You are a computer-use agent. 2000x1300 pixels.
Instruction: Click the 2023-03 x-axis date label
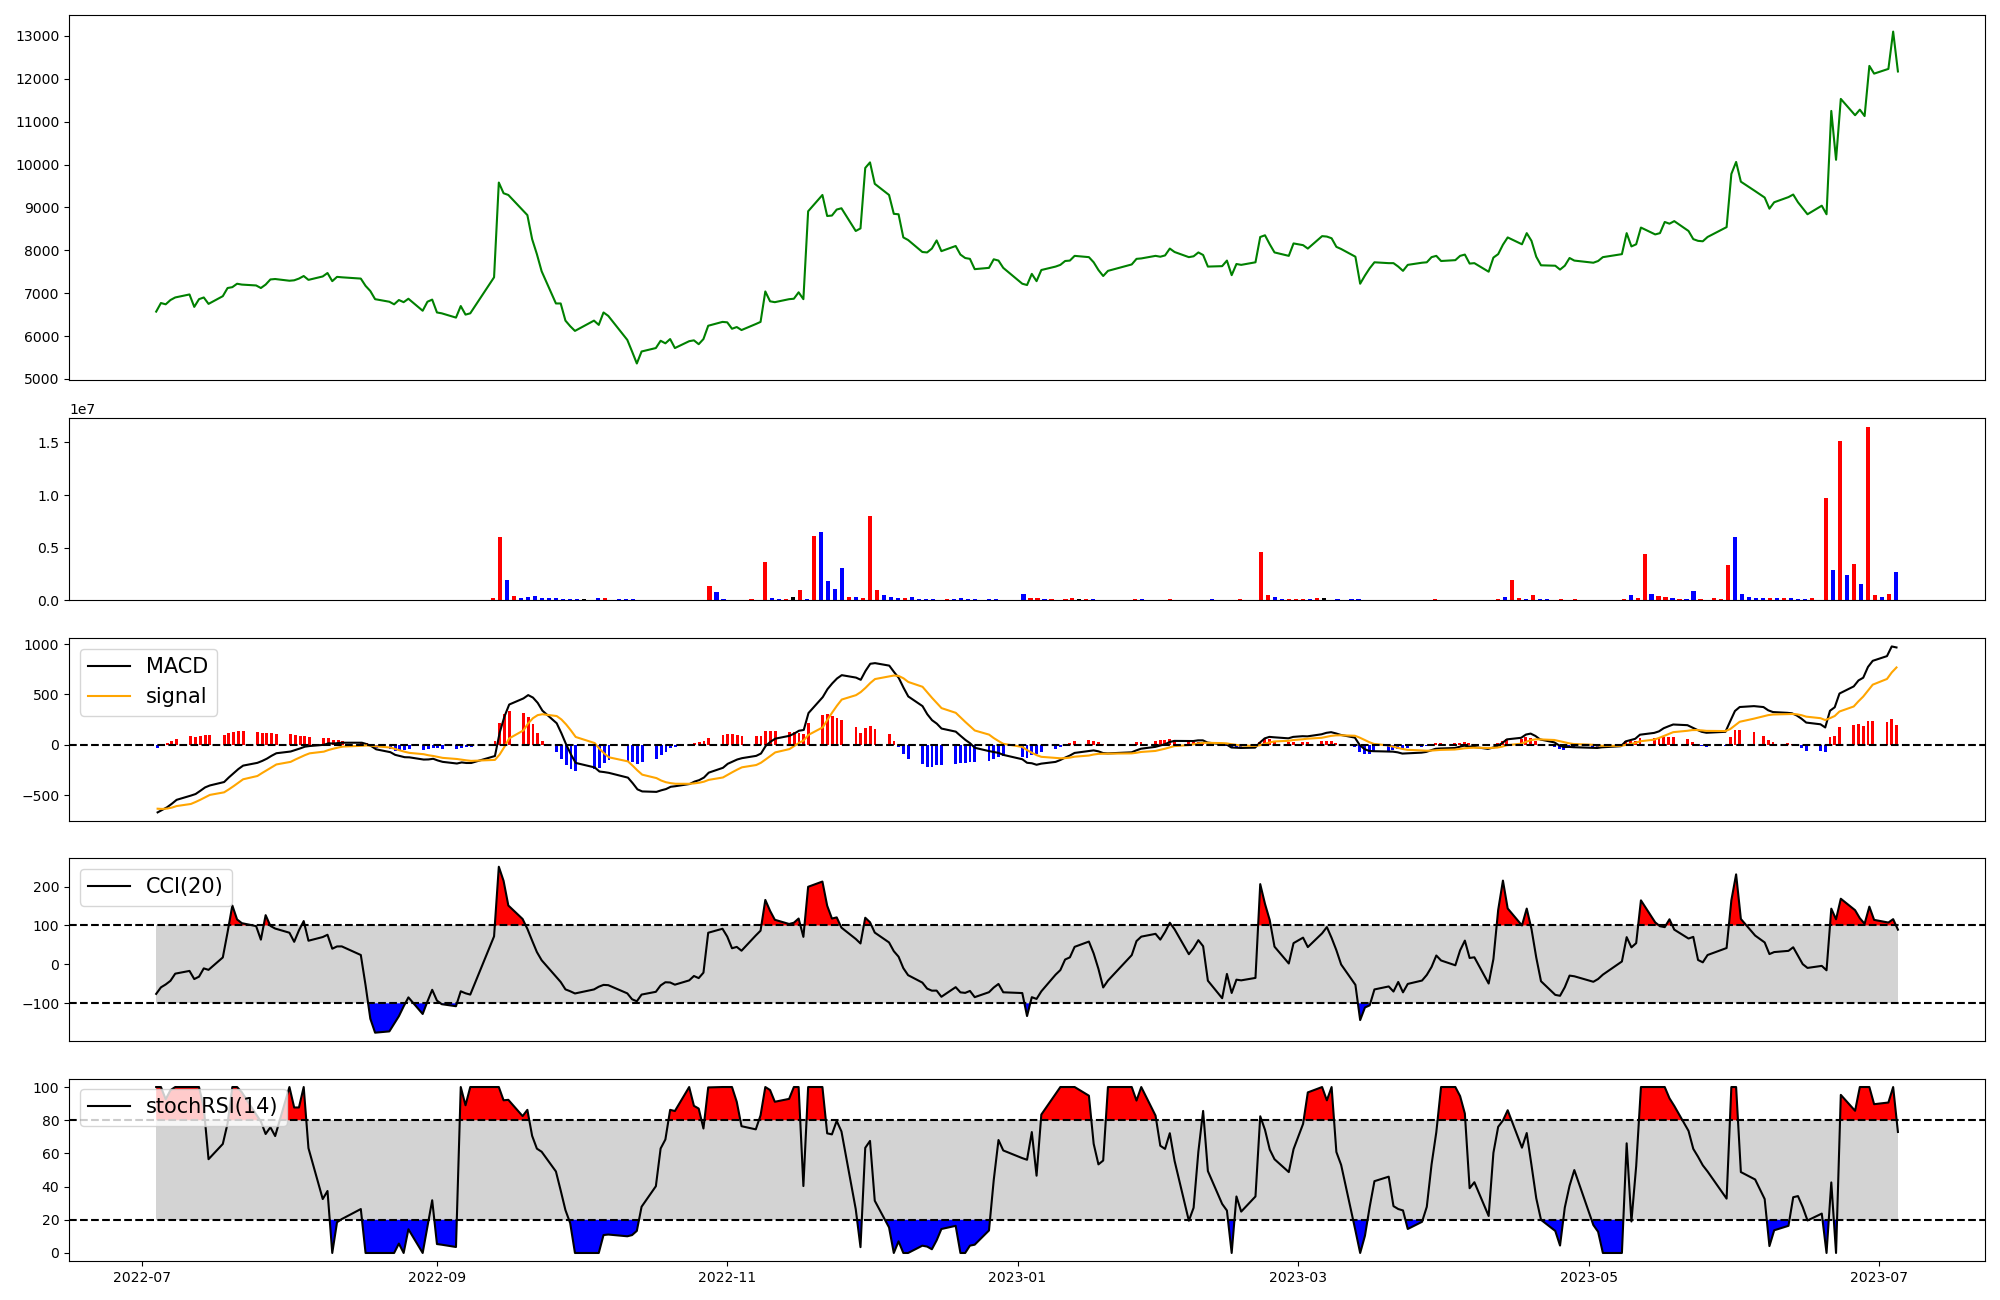(1298, 1277)
